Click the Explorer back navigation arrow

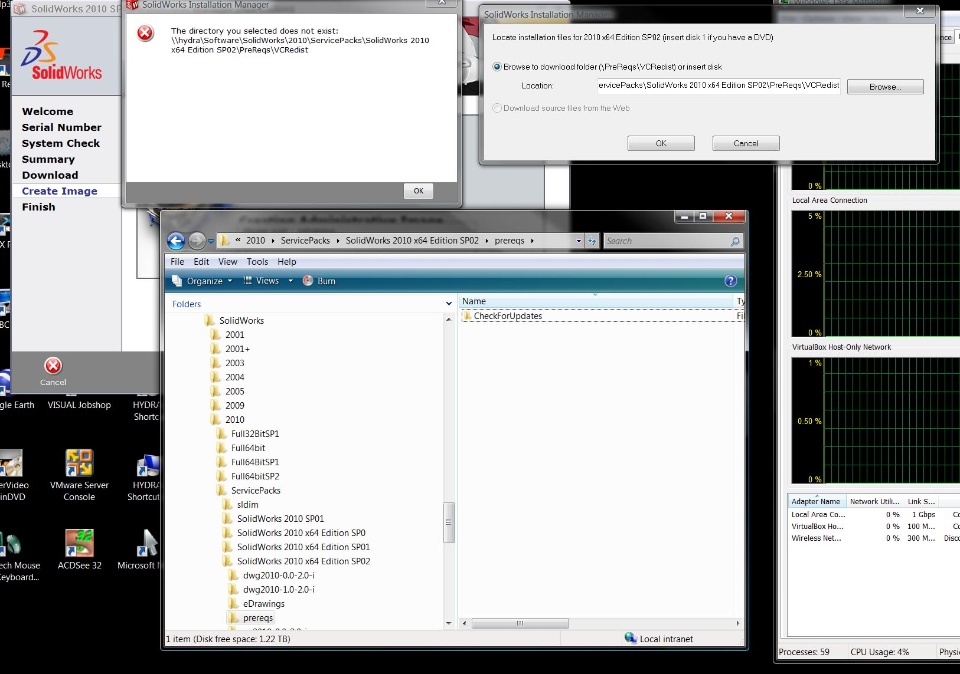(176, 241)
